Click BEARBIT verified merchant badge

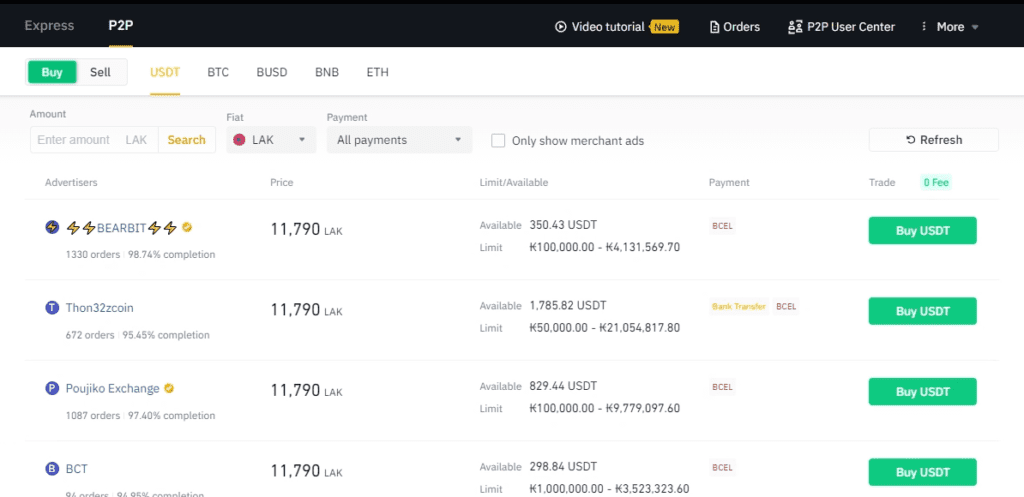click(x=187, y=227)
